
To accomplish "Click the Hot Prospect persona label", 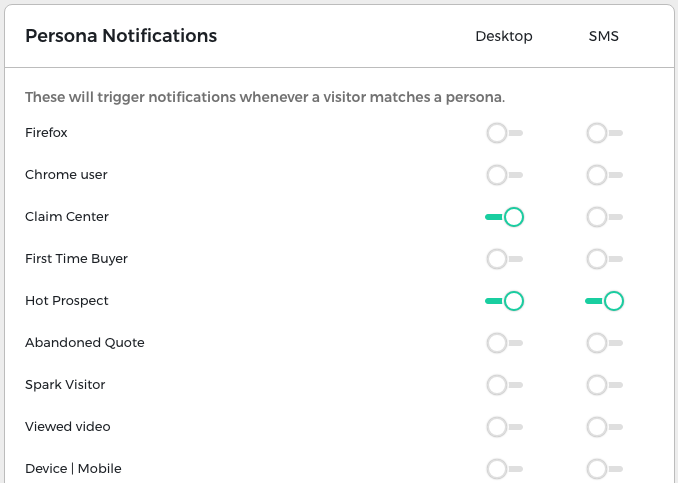I will (x=67, y=301).
